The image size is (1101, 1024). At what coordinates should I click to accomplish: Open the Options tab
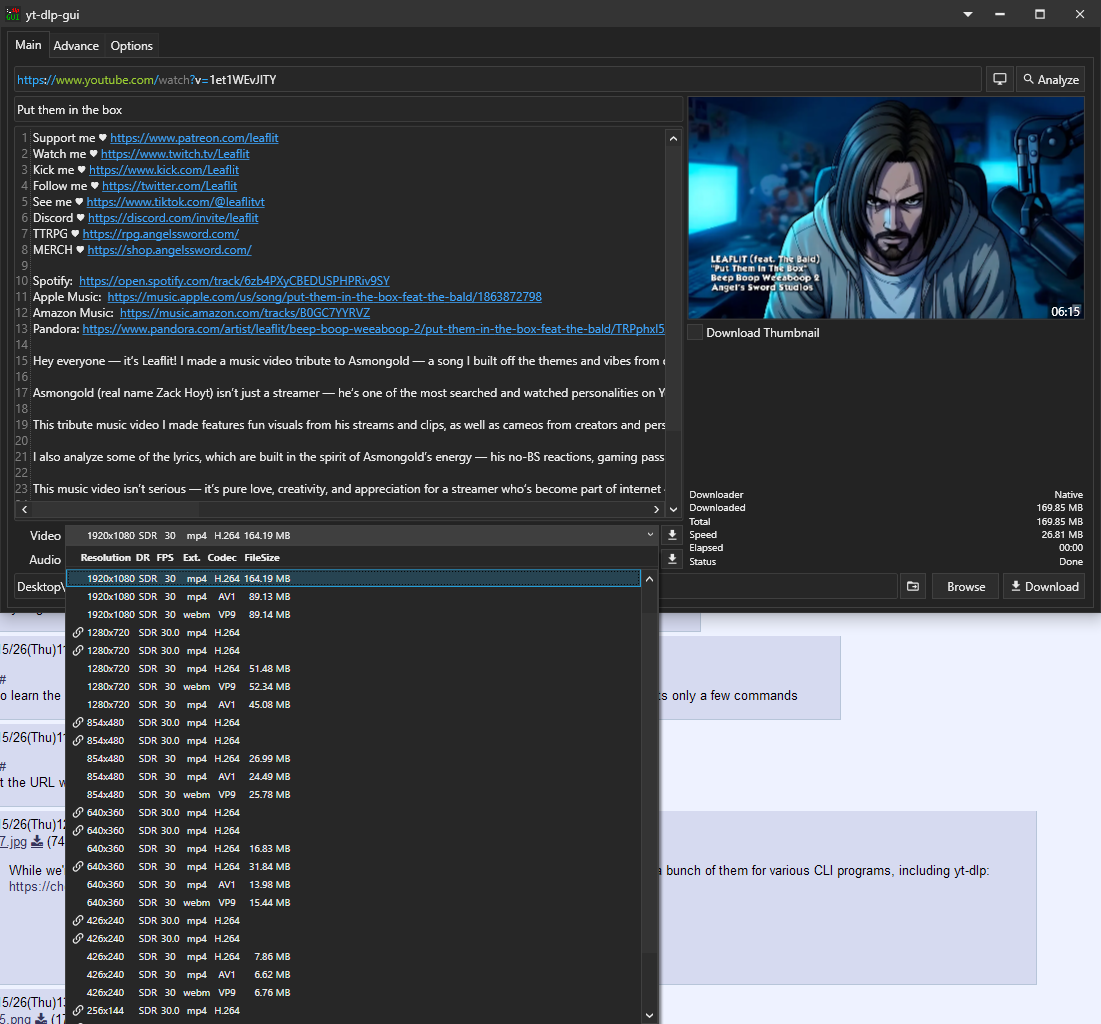131,46
